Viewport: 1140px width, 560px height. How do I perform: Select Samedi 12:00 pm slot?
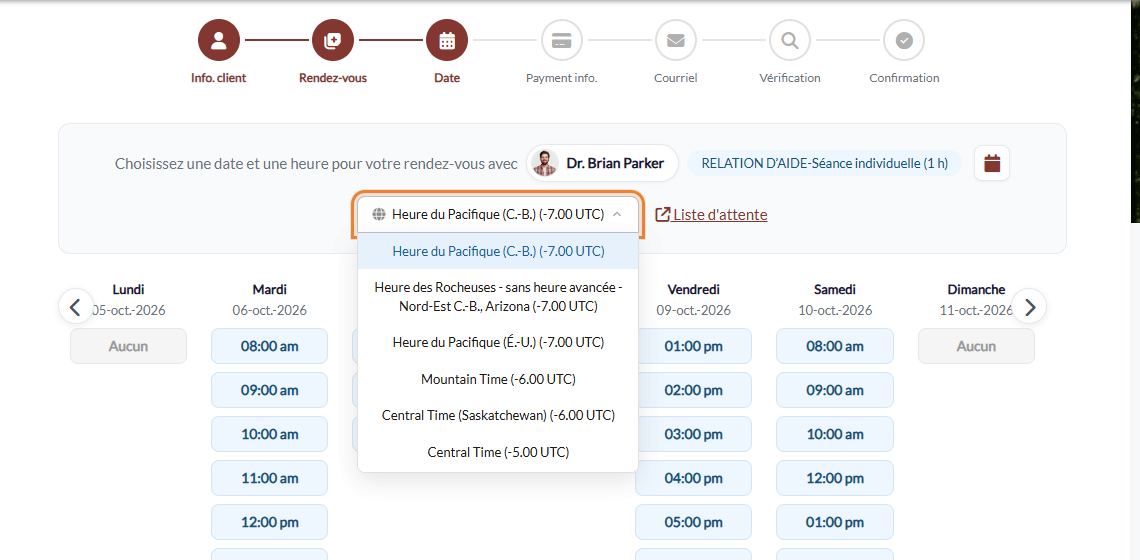pyautogui.click(x=835, y=479)
